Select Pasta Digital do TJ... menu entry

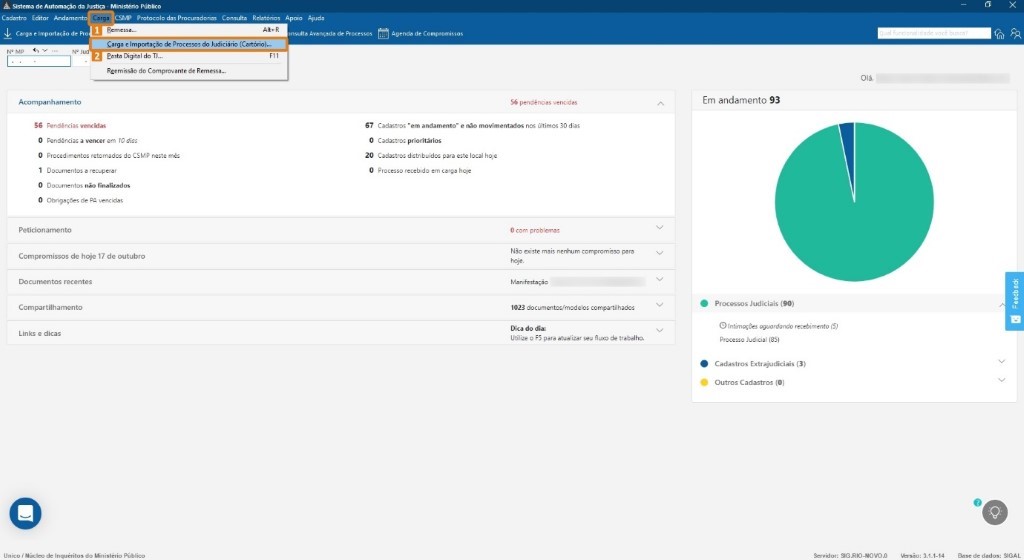[x=189, y=56]
